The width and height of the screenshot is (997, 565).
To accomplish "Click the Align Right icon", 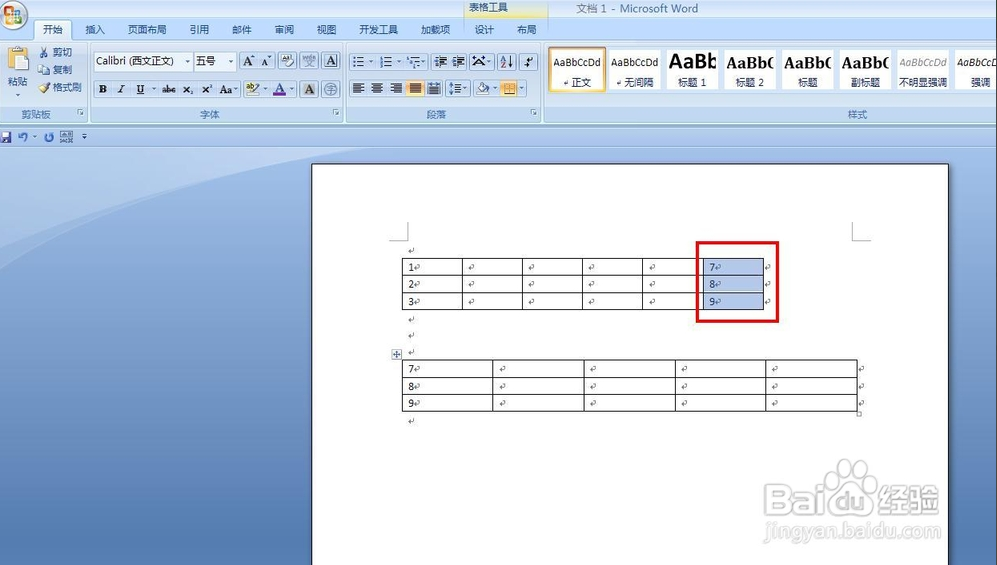I will pos(396,88).
